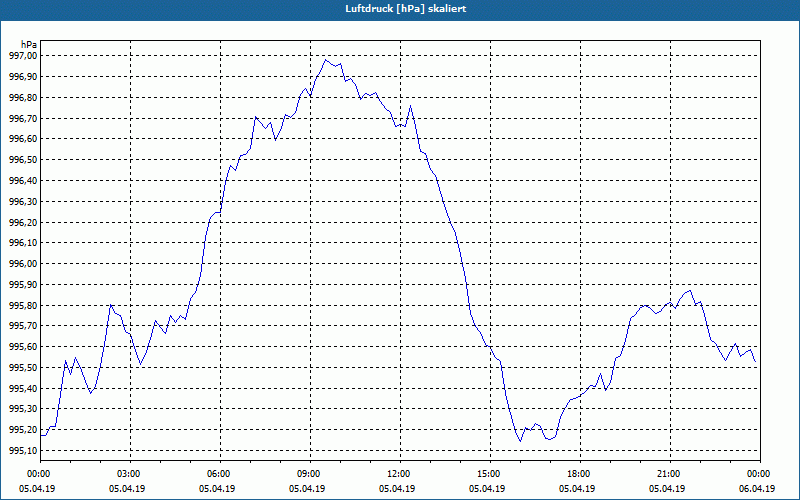The width and height of the screenshot is (800, 500).
Task: Click the "06.04.19" date label
Action: 757,489
